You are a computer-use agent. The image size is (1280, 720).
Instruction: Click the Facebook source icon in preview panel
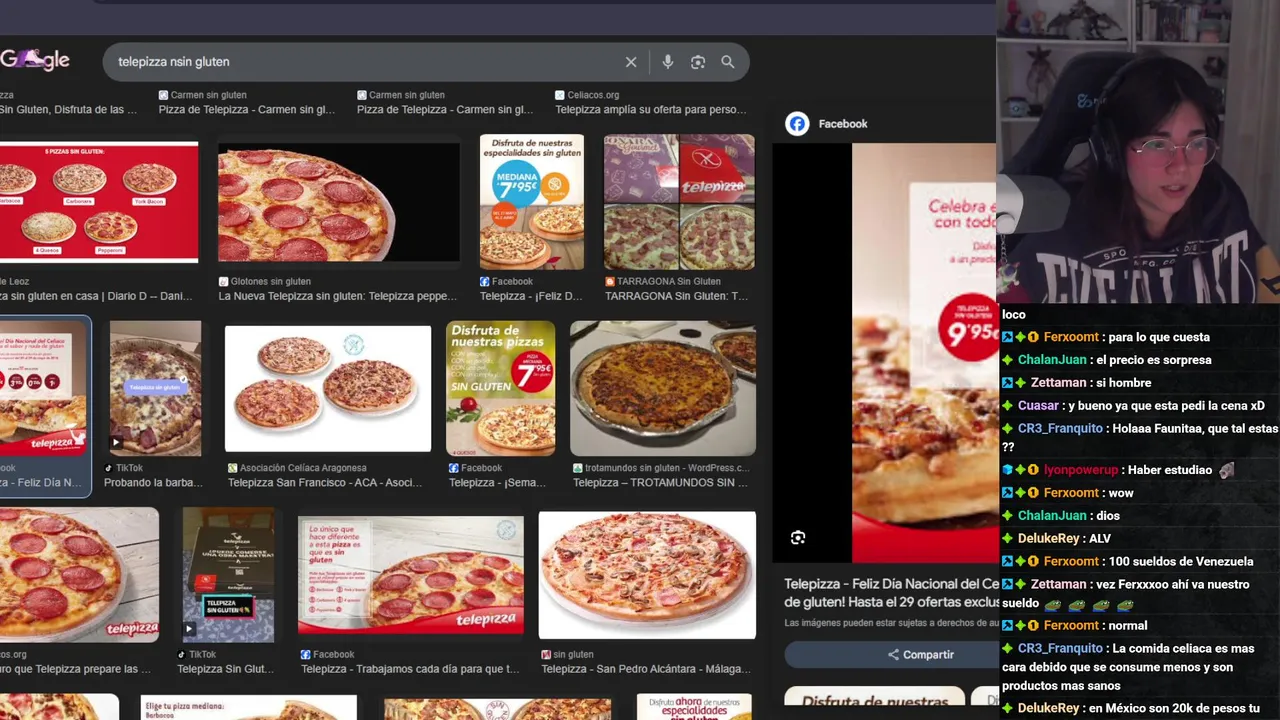797,124
